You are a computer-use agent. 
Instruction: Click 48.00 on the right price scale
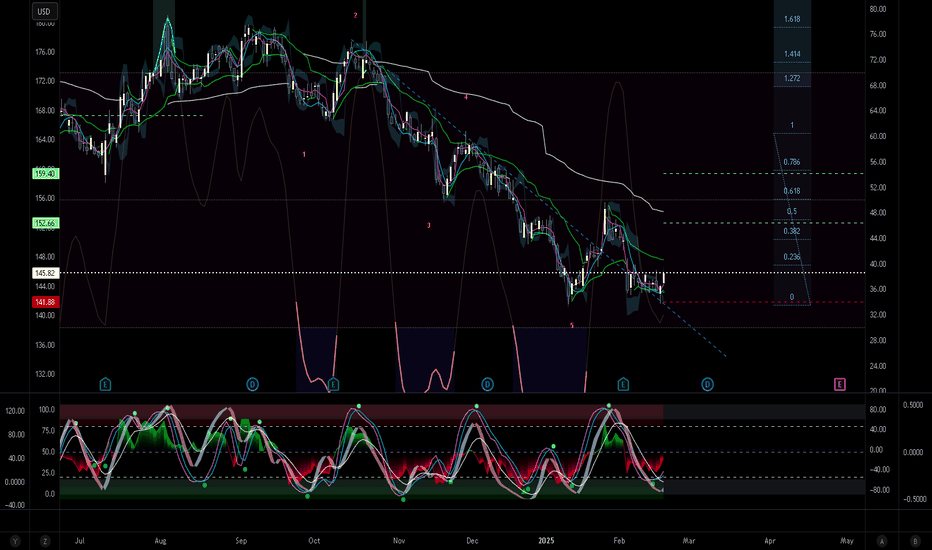(x=878, y=213)
